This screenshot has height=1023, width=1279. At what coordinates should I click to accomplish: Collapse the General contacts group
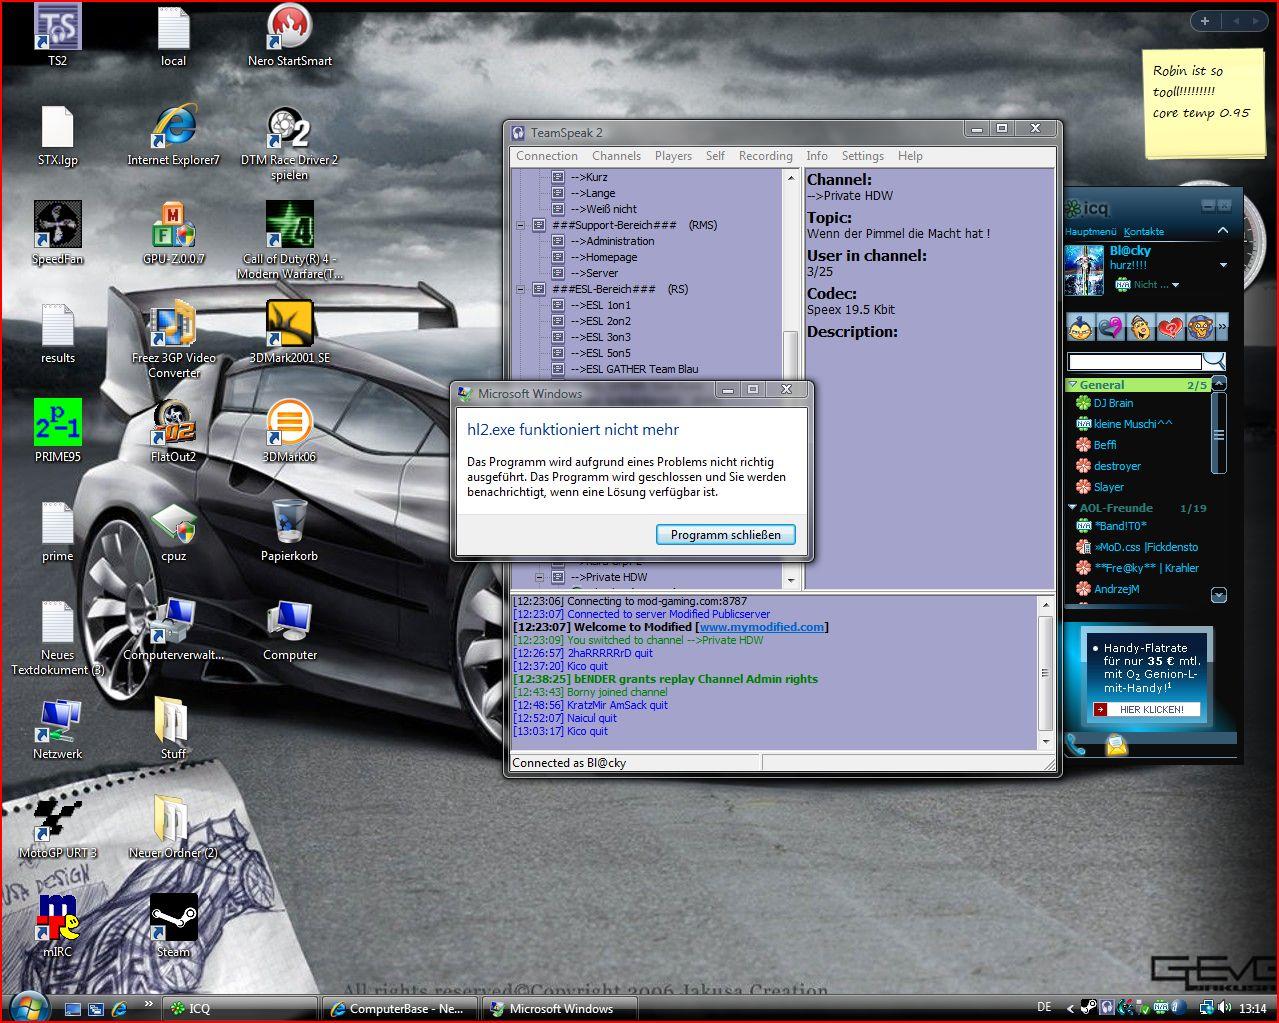1073,385
